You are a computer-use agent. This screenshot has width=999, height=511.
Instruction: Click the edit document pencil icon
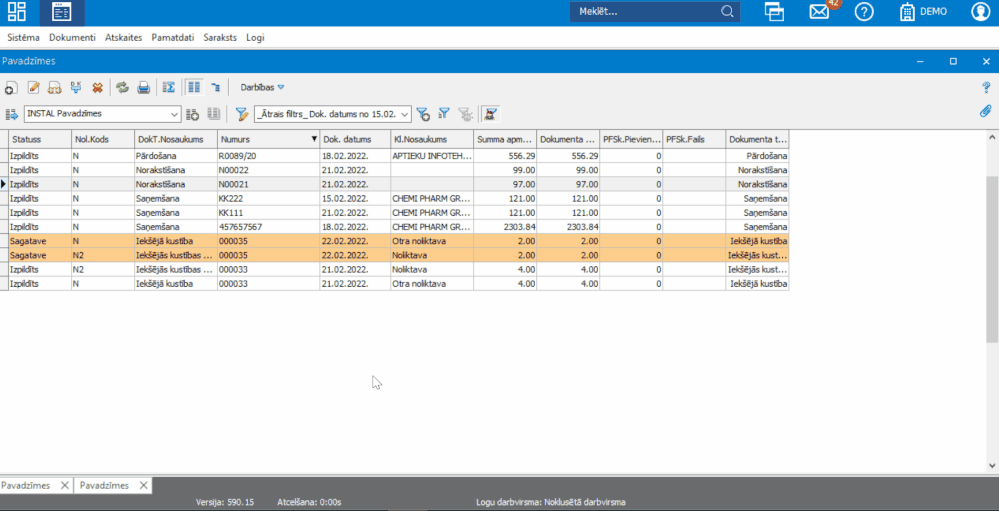pyautogui.click(x=33, y=88)
